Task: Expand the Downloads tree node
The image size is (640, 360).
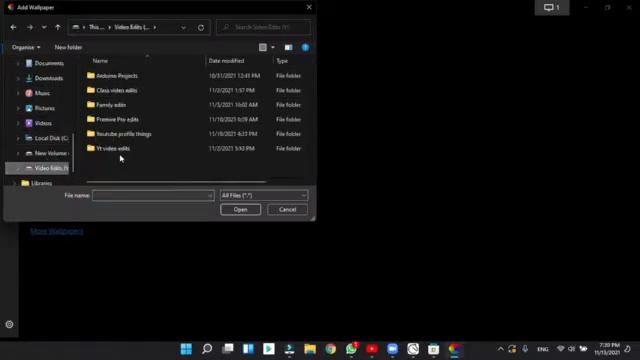Action: (x=18, y=78)
